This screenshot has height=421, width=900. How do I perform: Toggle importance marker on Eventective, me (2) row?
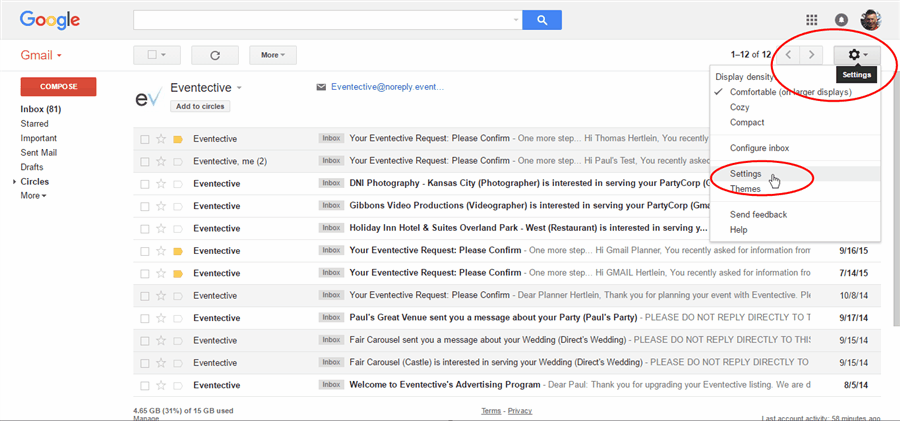(x=177, y=161)
